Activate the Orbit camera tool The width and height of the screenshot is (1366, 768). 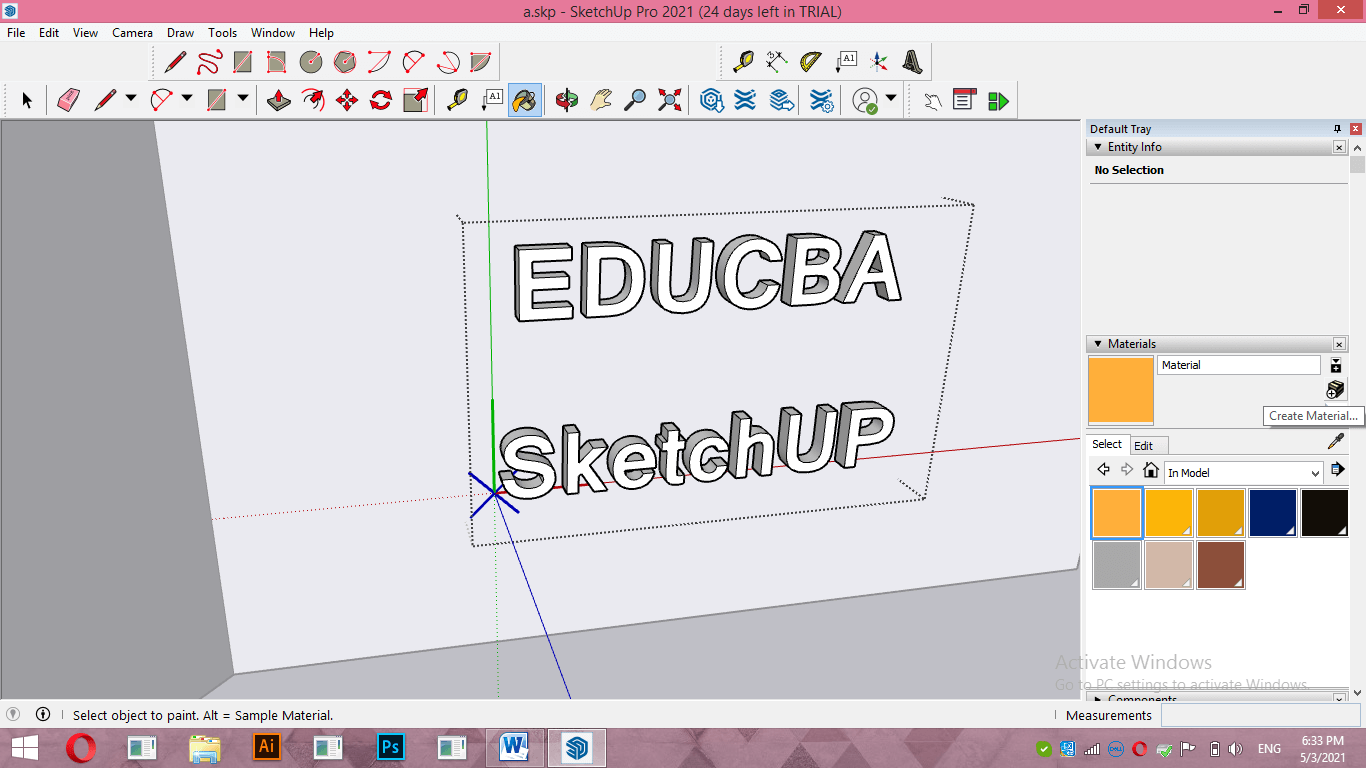pos(567,100)
